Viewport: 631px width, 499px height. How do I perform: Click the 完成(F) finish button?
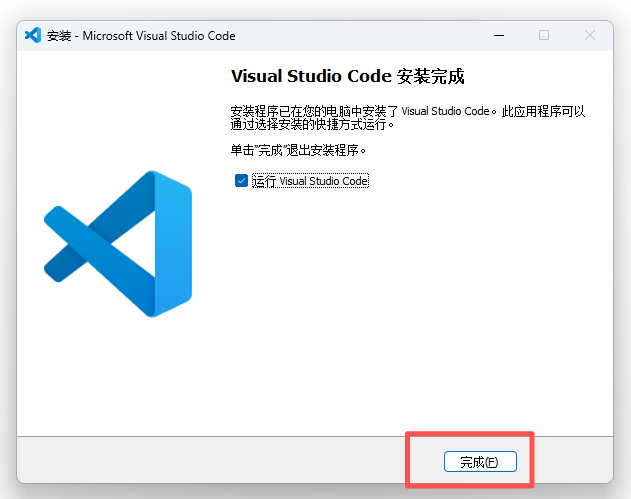pos(480,462)
